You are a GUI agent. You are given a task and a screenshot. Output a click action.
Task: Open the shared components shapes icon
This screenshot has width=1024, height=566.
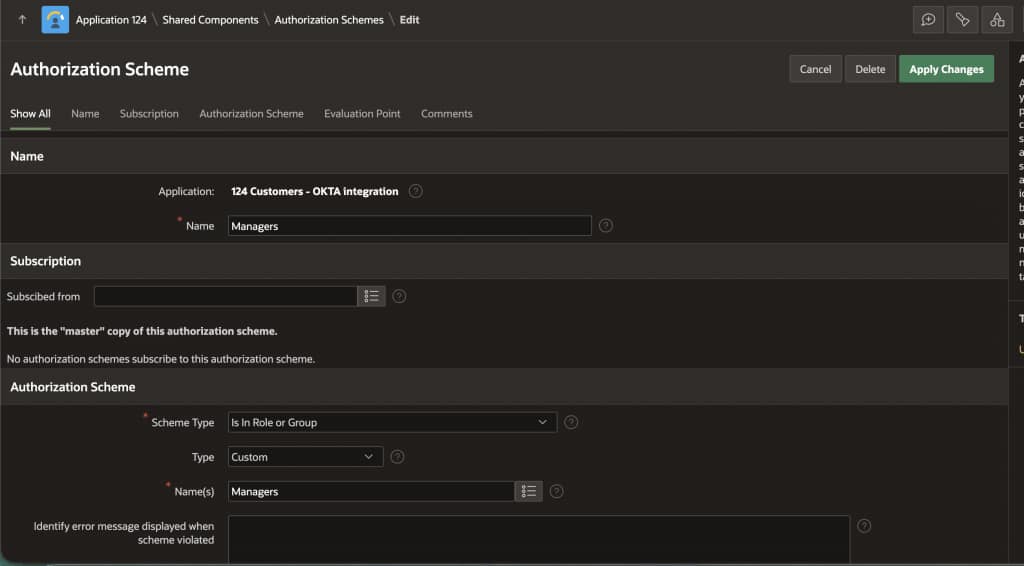click(997, 20)
